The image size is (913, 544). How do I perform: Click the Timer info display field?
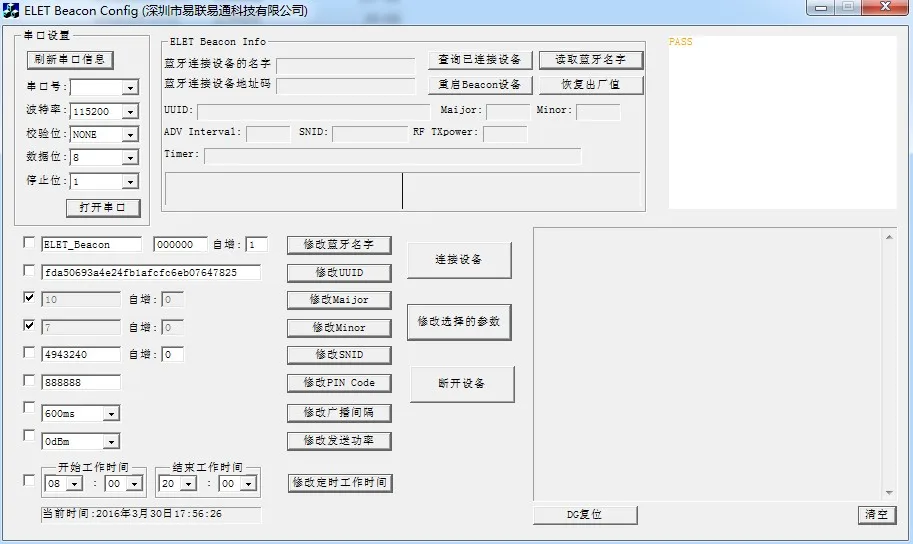tap(392, 156)
